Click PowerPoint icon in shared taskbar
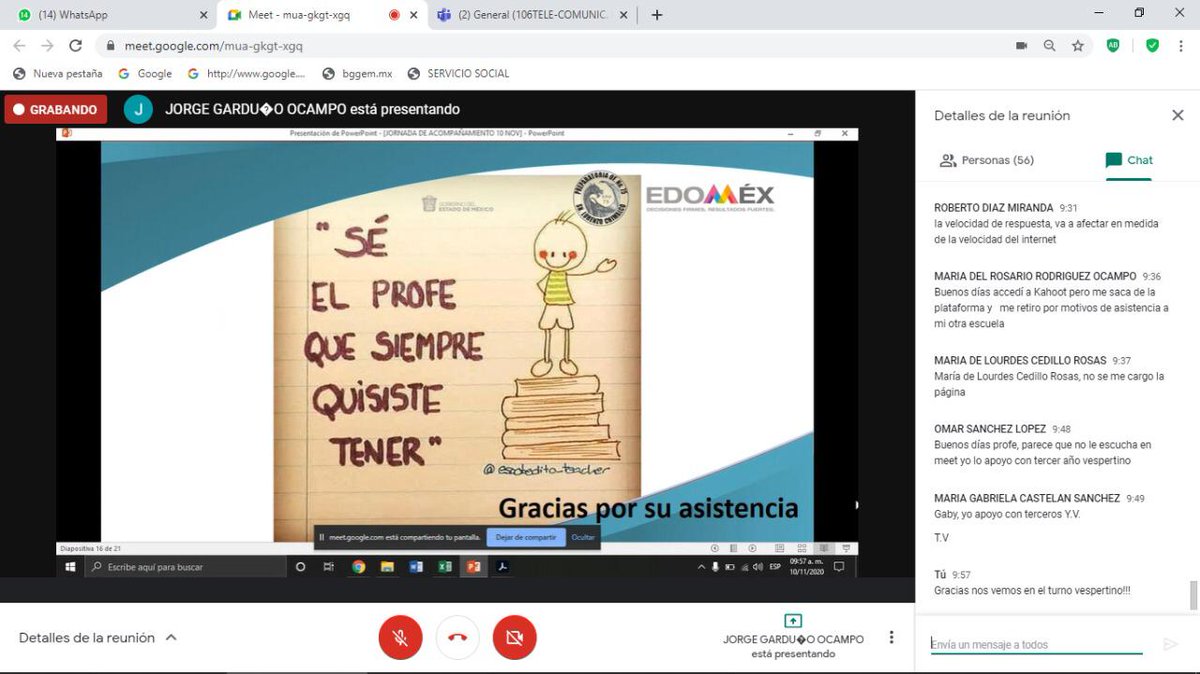 click(474, 566)
